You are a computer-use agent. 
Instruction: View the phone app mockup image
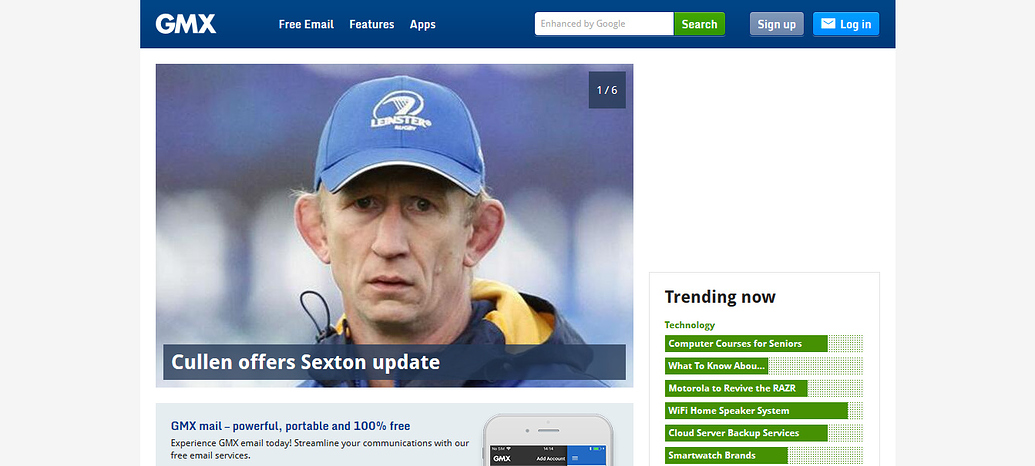click(548, 440)
